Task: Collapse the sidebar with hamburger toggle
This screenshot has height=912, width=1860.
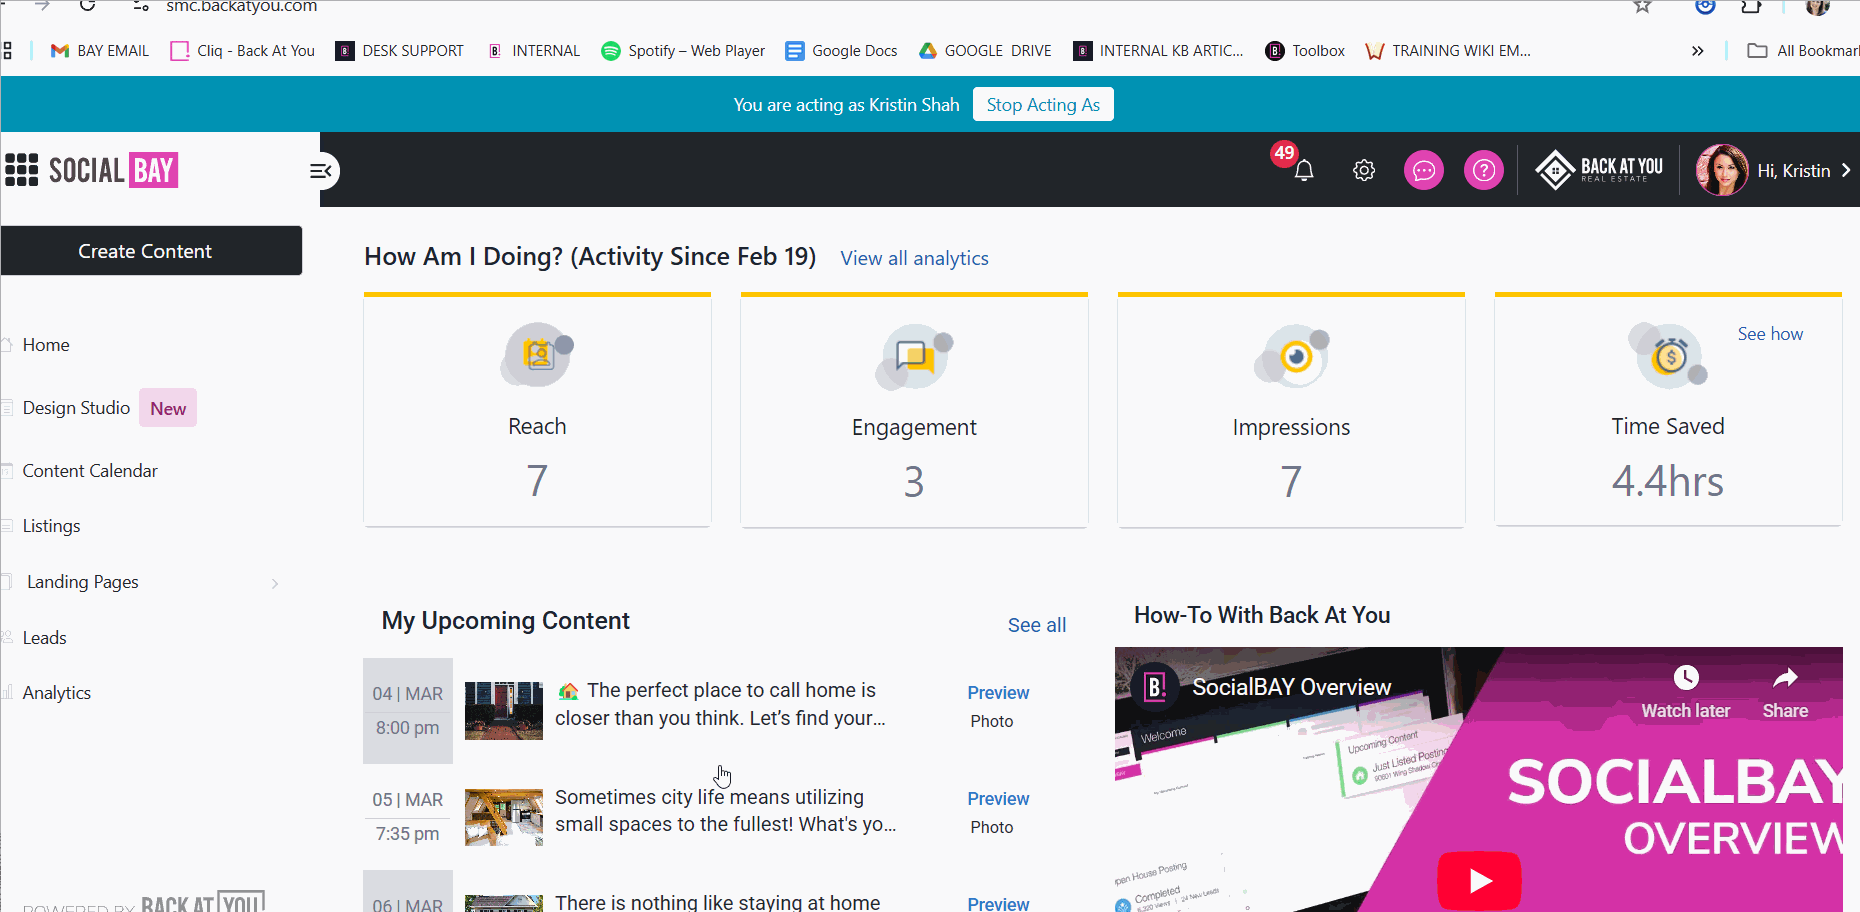Action: 321,171
